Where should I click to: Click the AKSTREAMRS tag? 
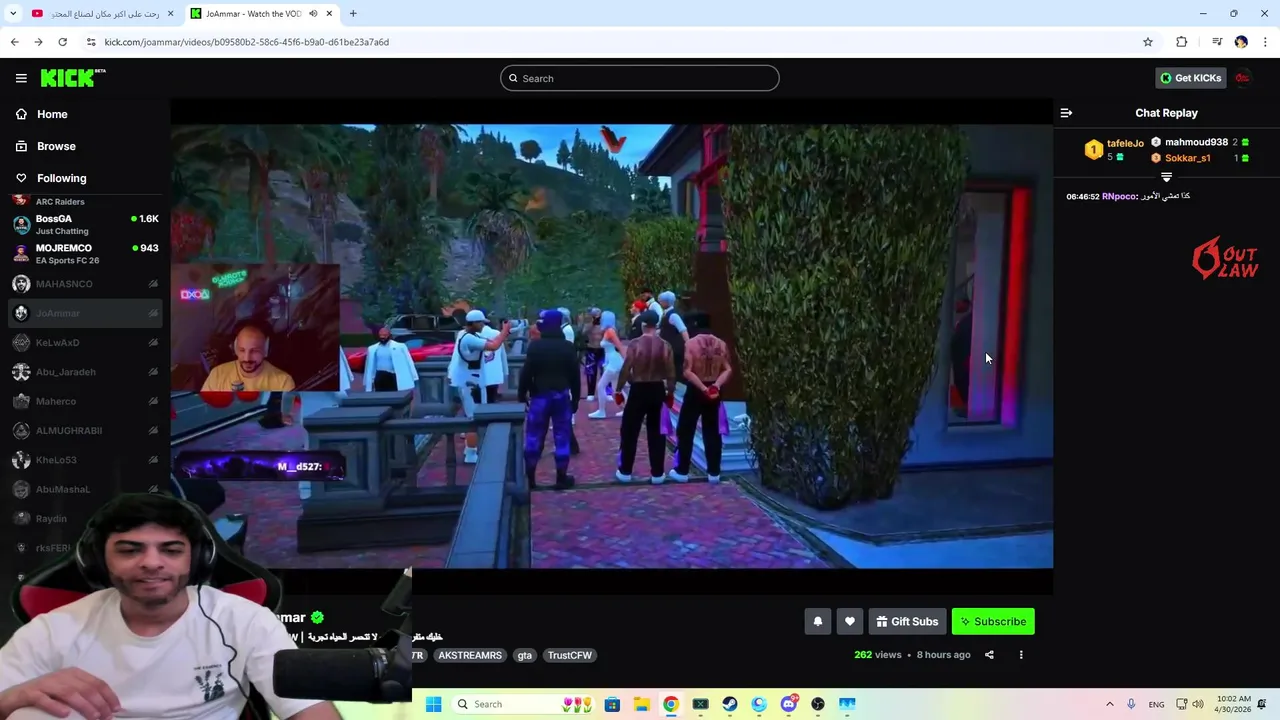(470, 655)
